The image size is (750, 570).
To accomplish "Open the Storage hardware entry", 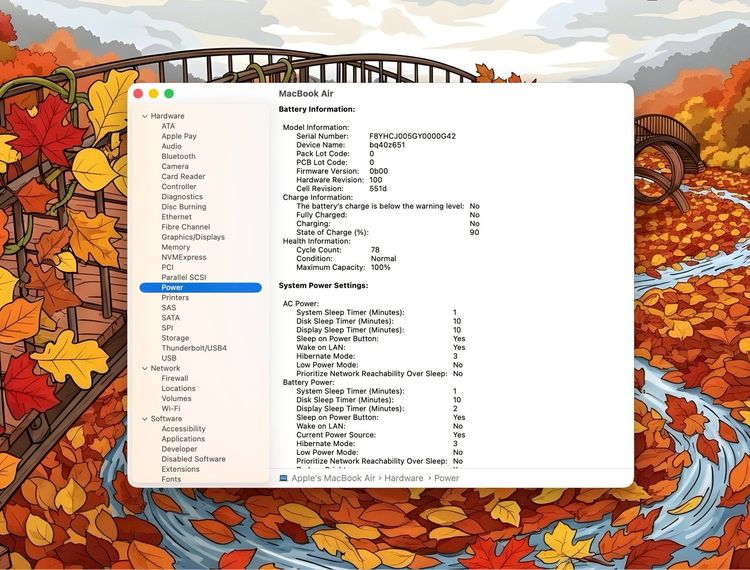I will click(175, 338).
